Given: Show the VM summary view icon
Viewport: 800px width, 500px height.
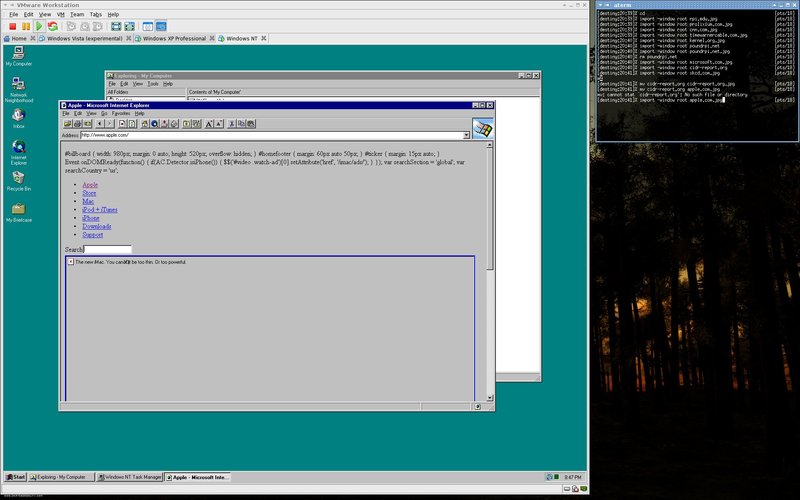Looking at the screenshot, I should click(148, 26).
